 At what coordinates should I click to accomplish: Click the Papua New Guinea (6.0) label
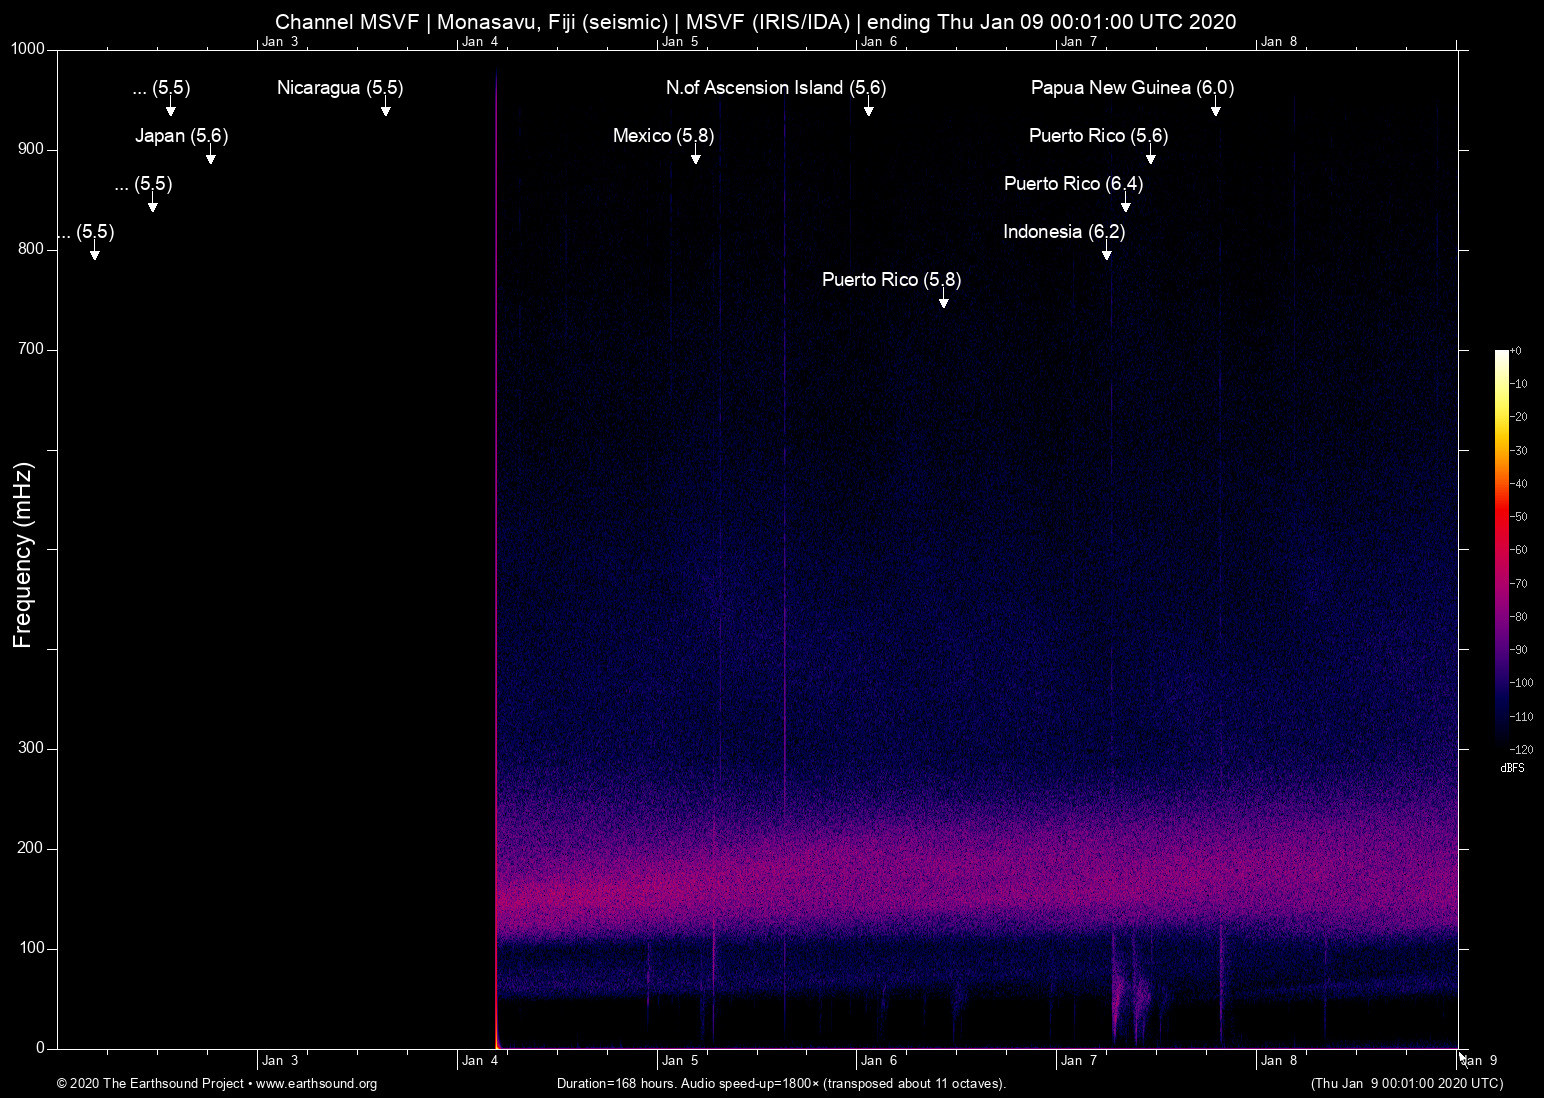1132,88
